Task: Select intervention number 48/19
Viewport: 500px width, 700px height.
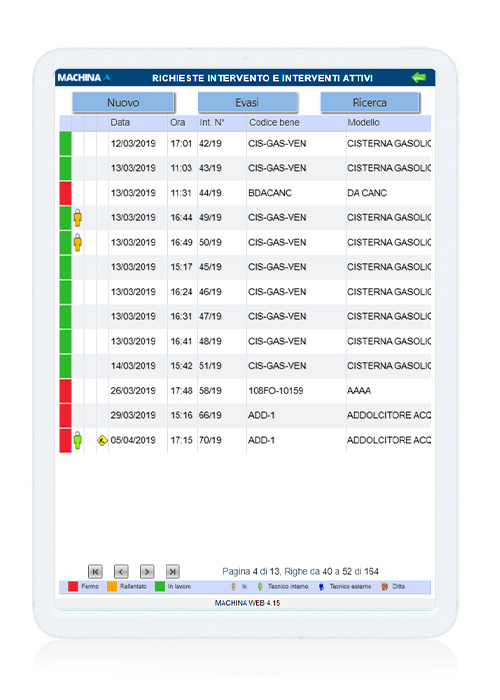Action: coord(210,342)
